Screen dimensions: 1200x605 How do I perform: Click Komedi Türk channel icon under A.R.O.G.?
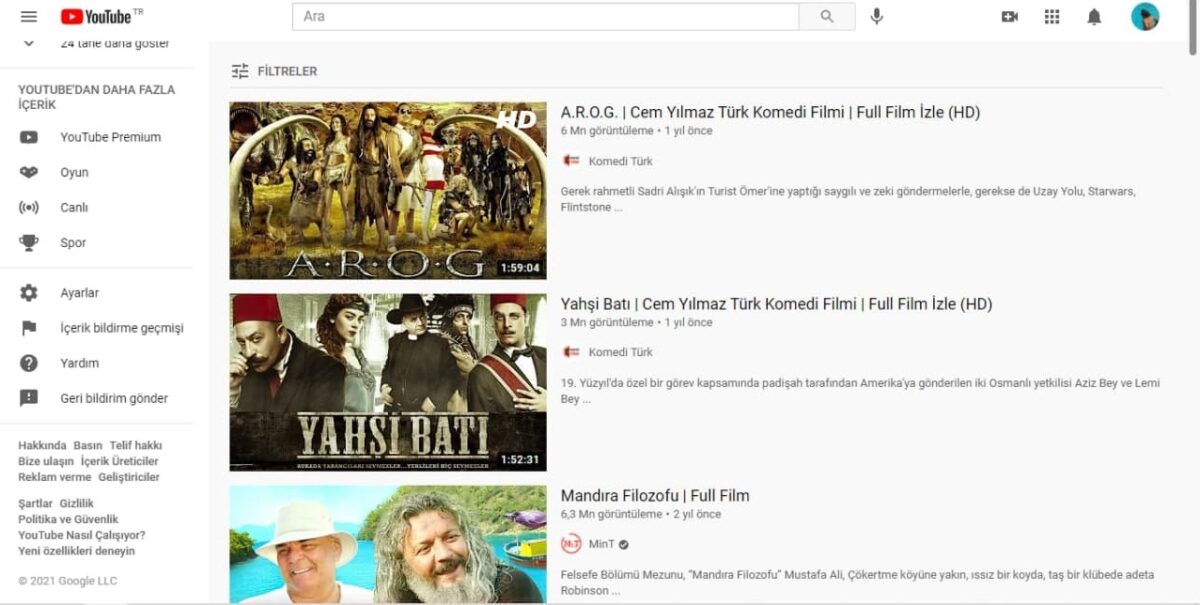pyautogui.click(x=571, y=161)
